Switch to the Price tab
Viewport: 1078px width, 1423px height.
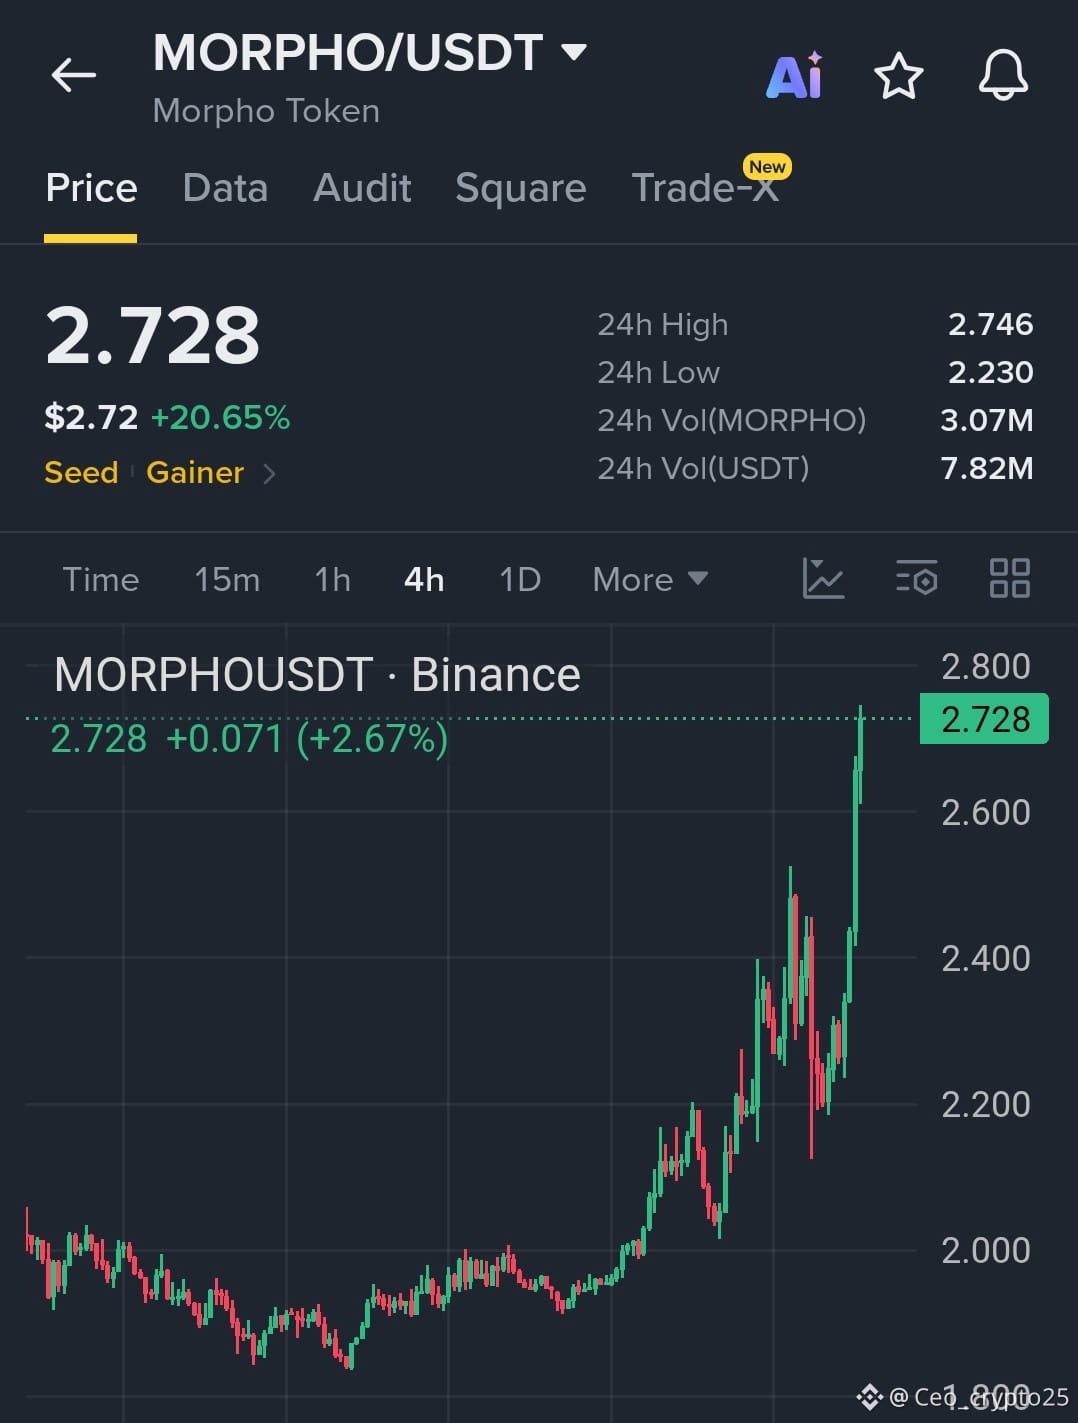[91, 188]
